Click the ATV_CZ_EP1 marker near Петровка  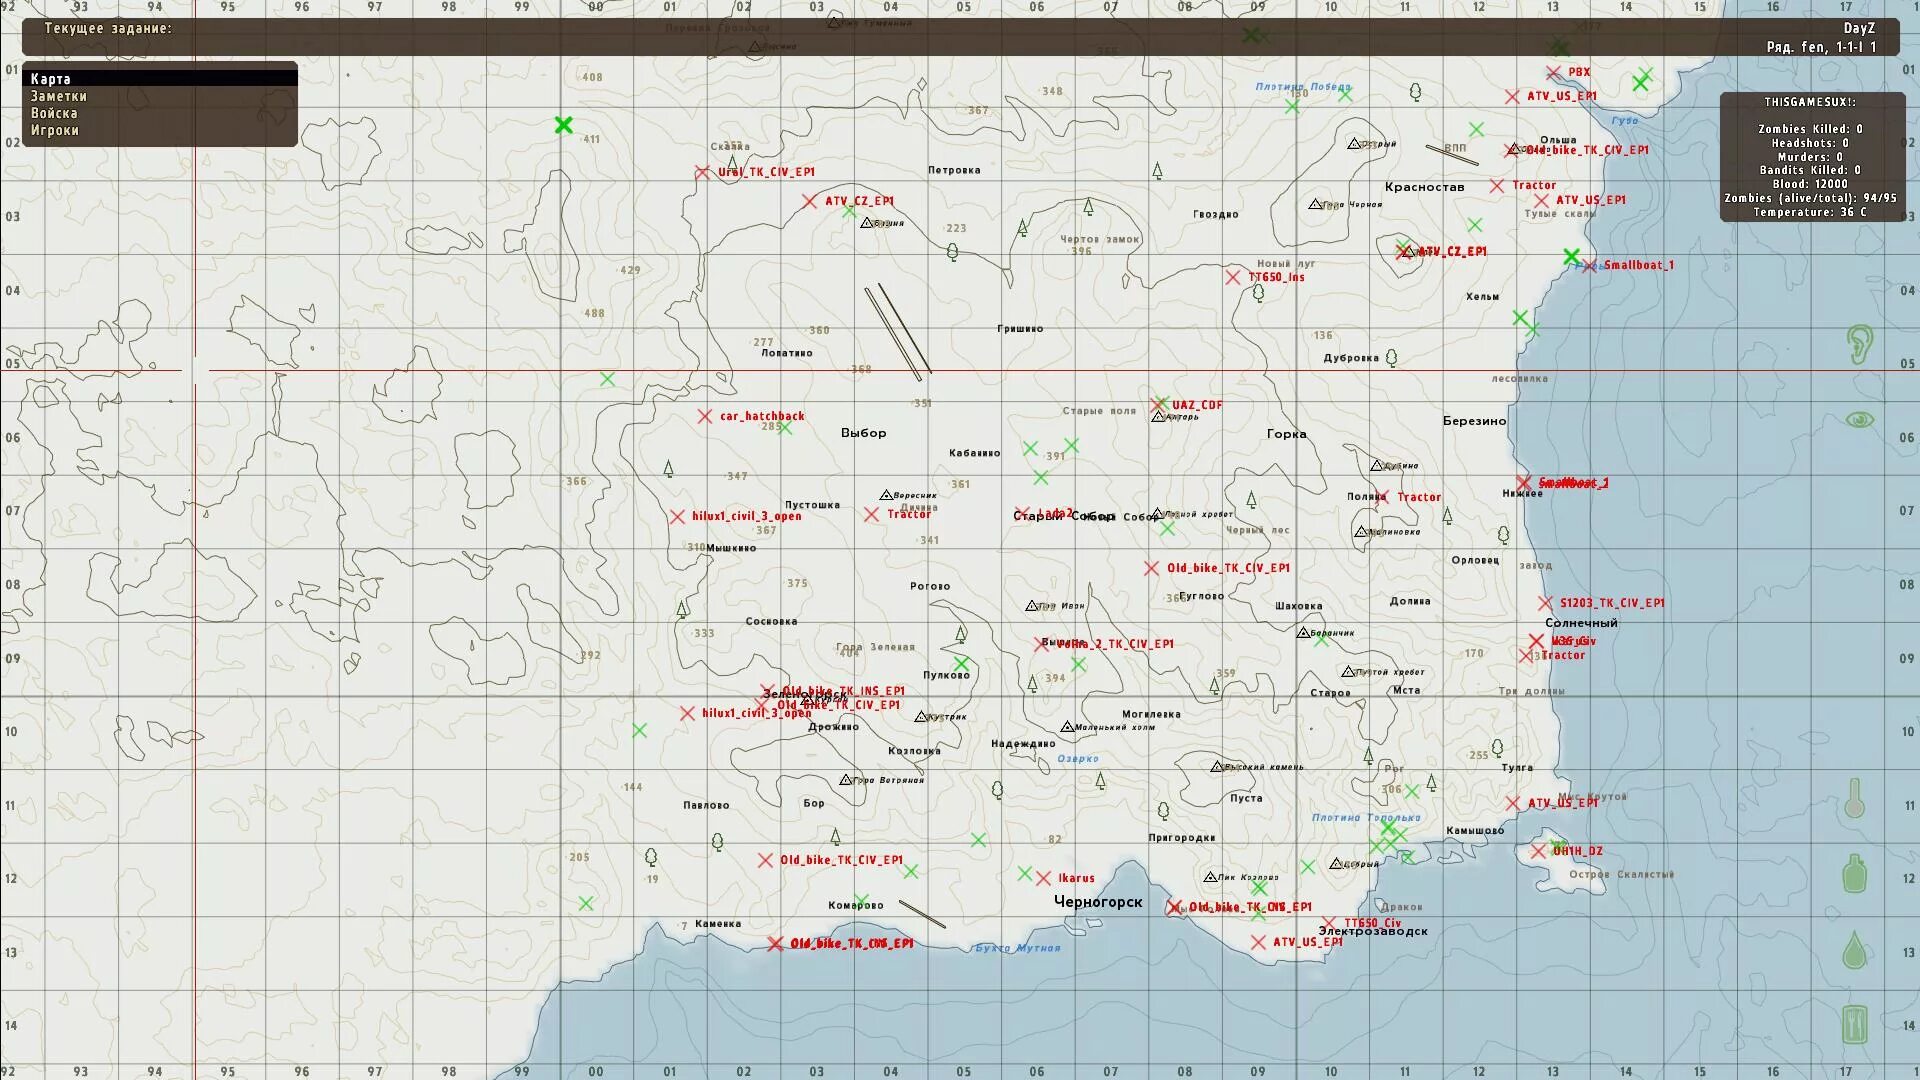pos(809,202)
